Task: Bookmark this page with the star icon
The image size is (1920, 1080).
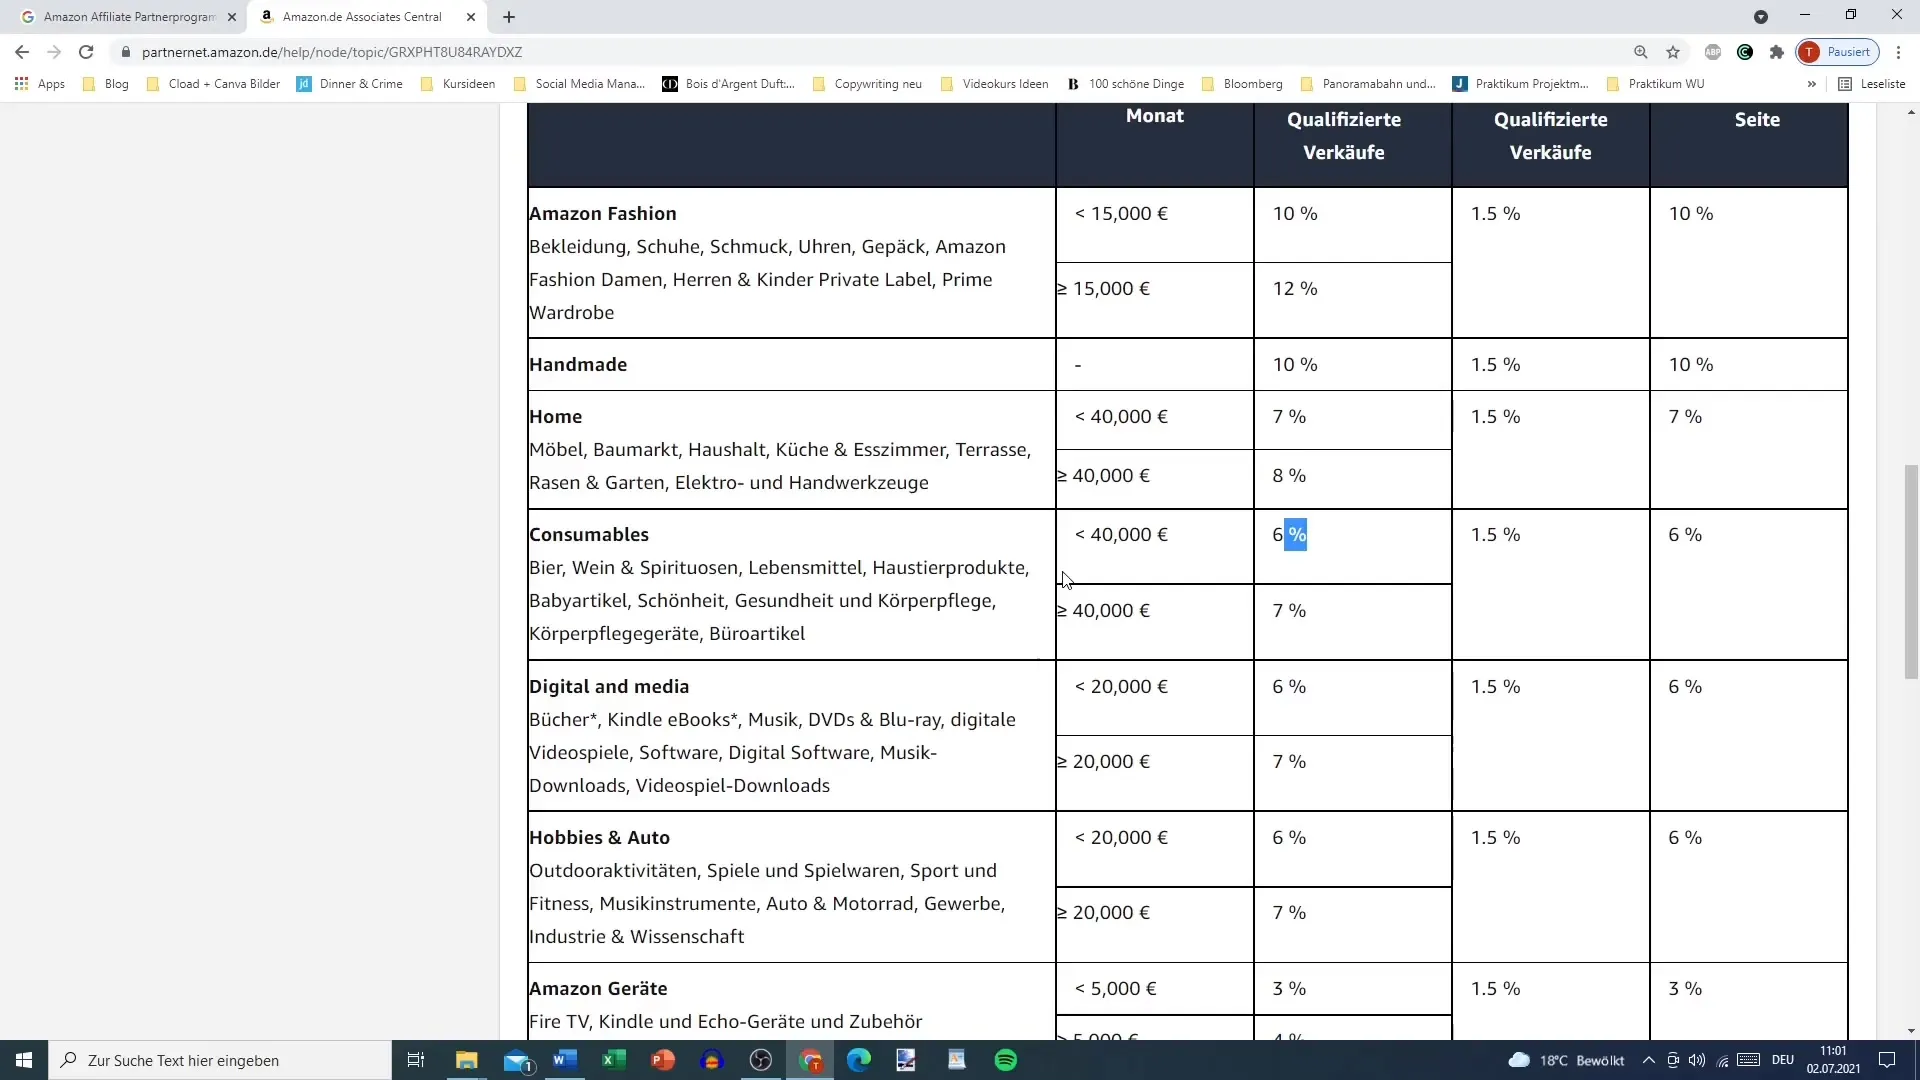Action: coord(1673,52)
